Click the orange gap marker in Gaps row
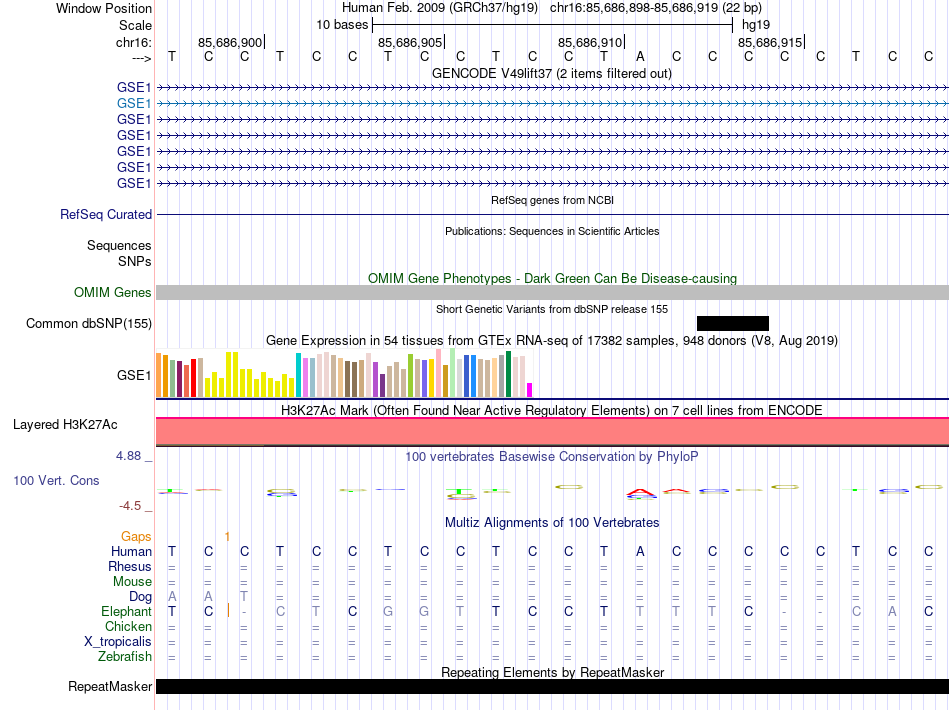This screenshot has width=950, height=710. [x=228, y=537]
